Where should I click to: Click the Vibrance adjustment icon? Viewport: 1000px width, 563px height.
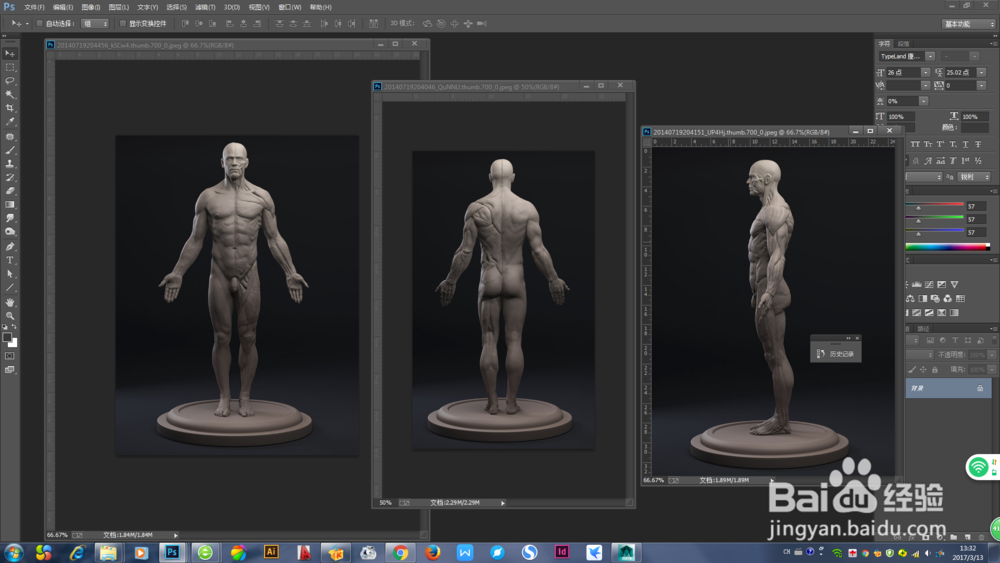coord(954,284)
